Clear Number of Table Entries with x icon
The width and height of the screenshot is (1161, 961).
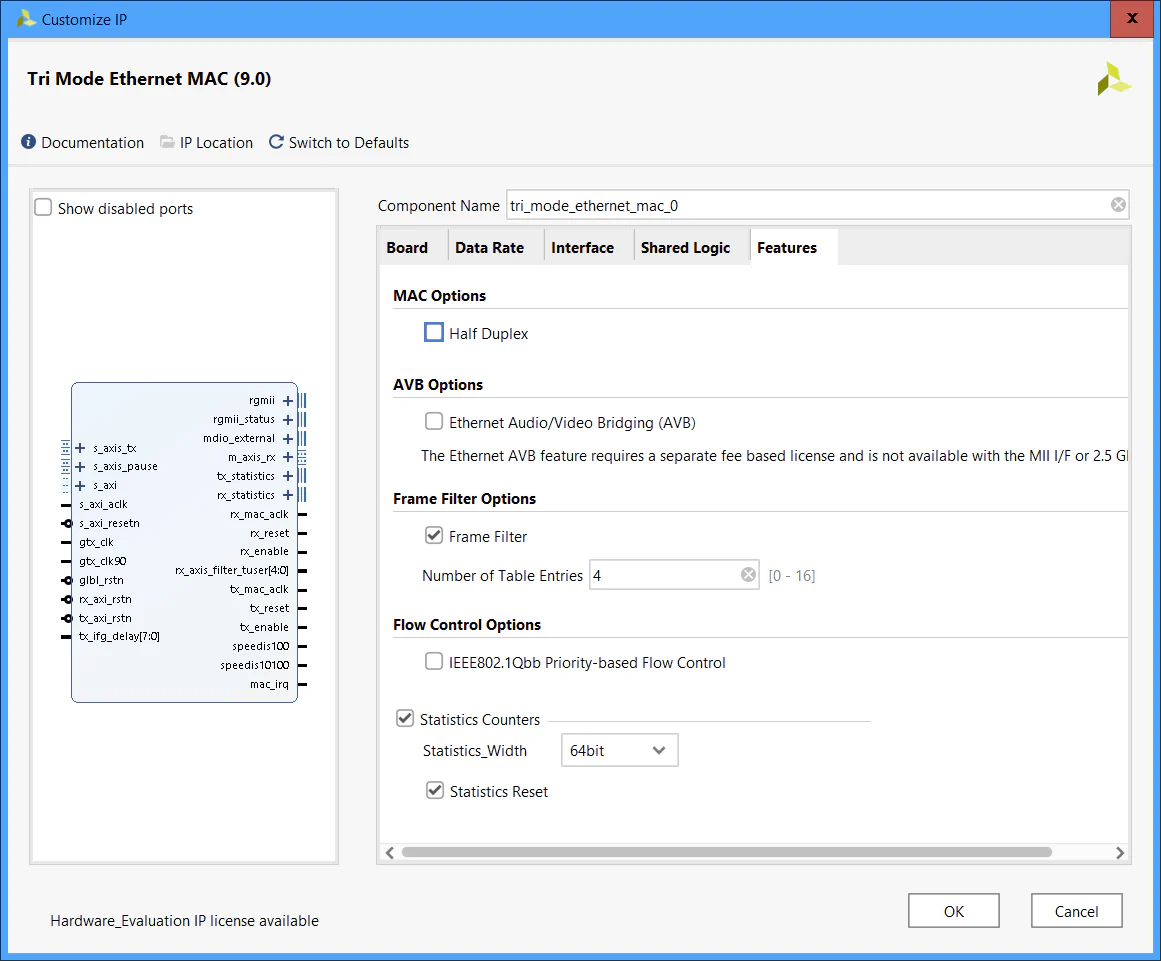(748, 574)
